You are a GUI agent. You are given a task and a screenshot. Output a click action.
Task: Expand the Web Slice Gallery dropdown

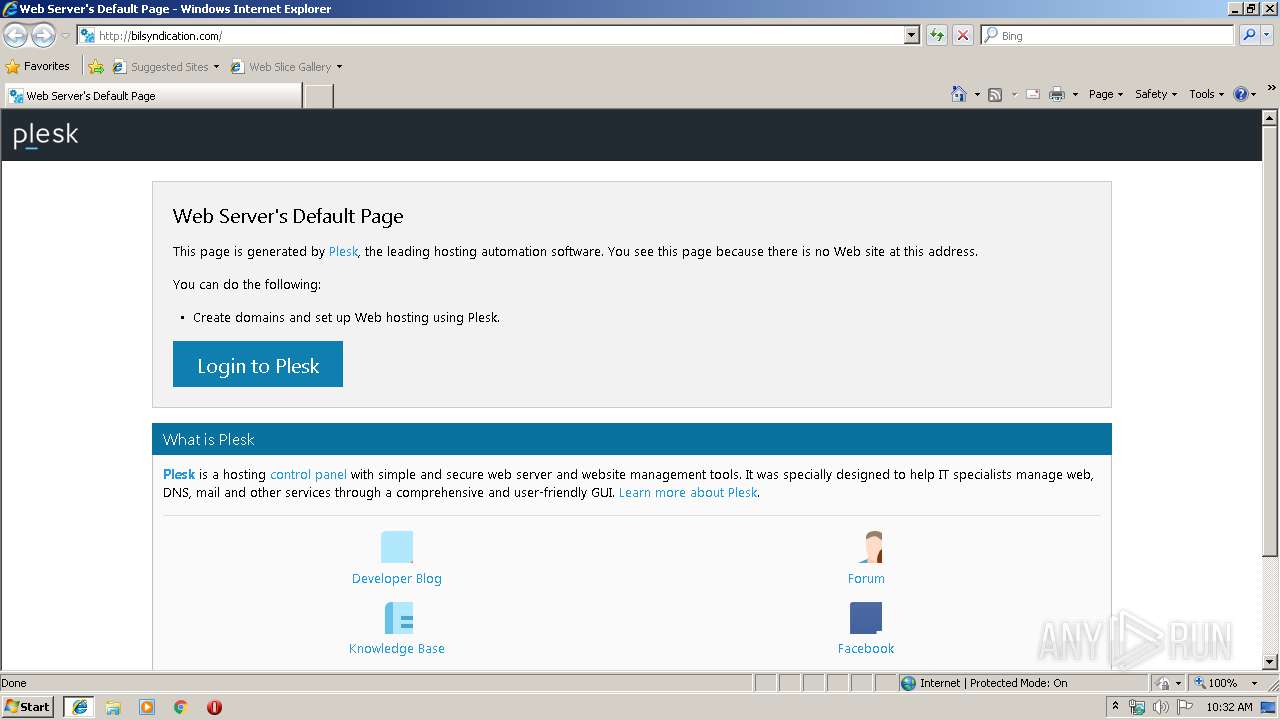(339, 67)
